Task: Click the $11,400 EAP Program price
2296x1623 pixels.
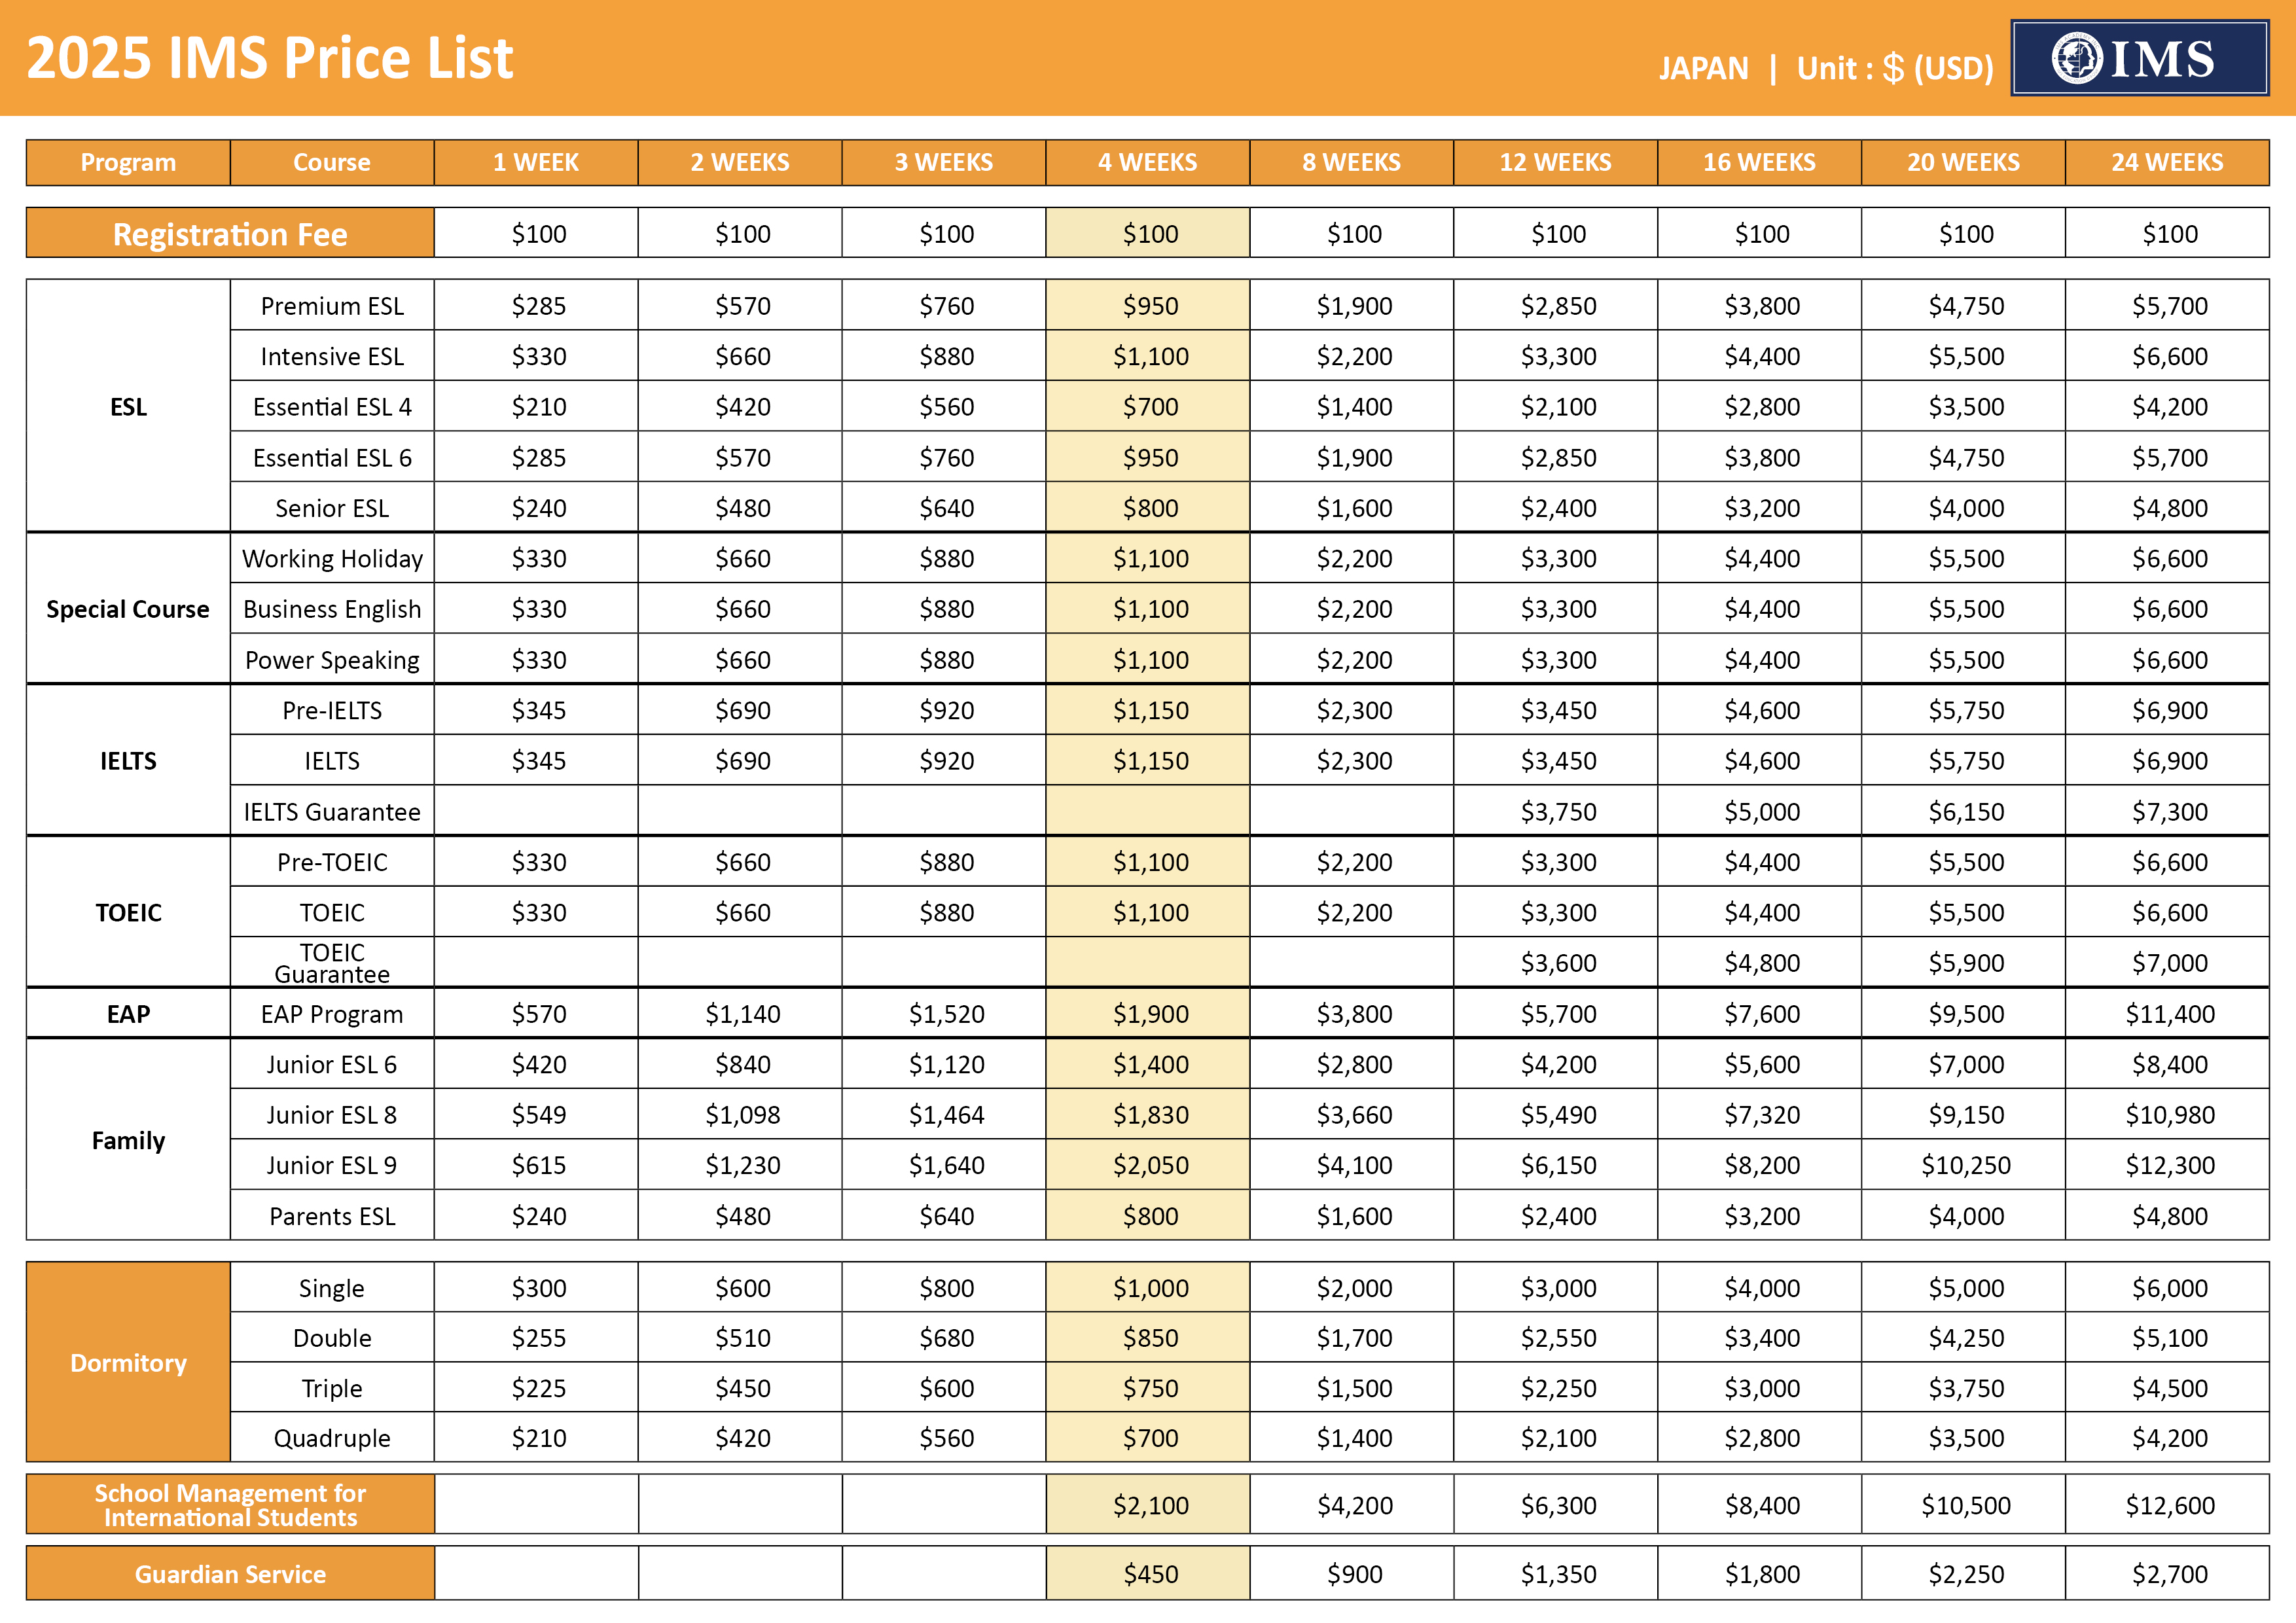Action: tap(2169, 1014)
